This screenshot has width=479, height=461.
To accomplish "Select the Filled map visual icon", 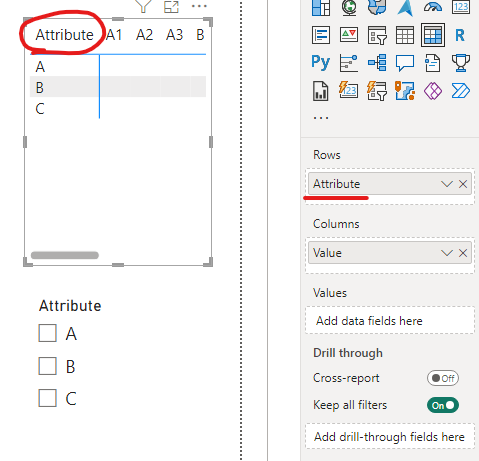I will pyautogui.click(x=377, y=7).
